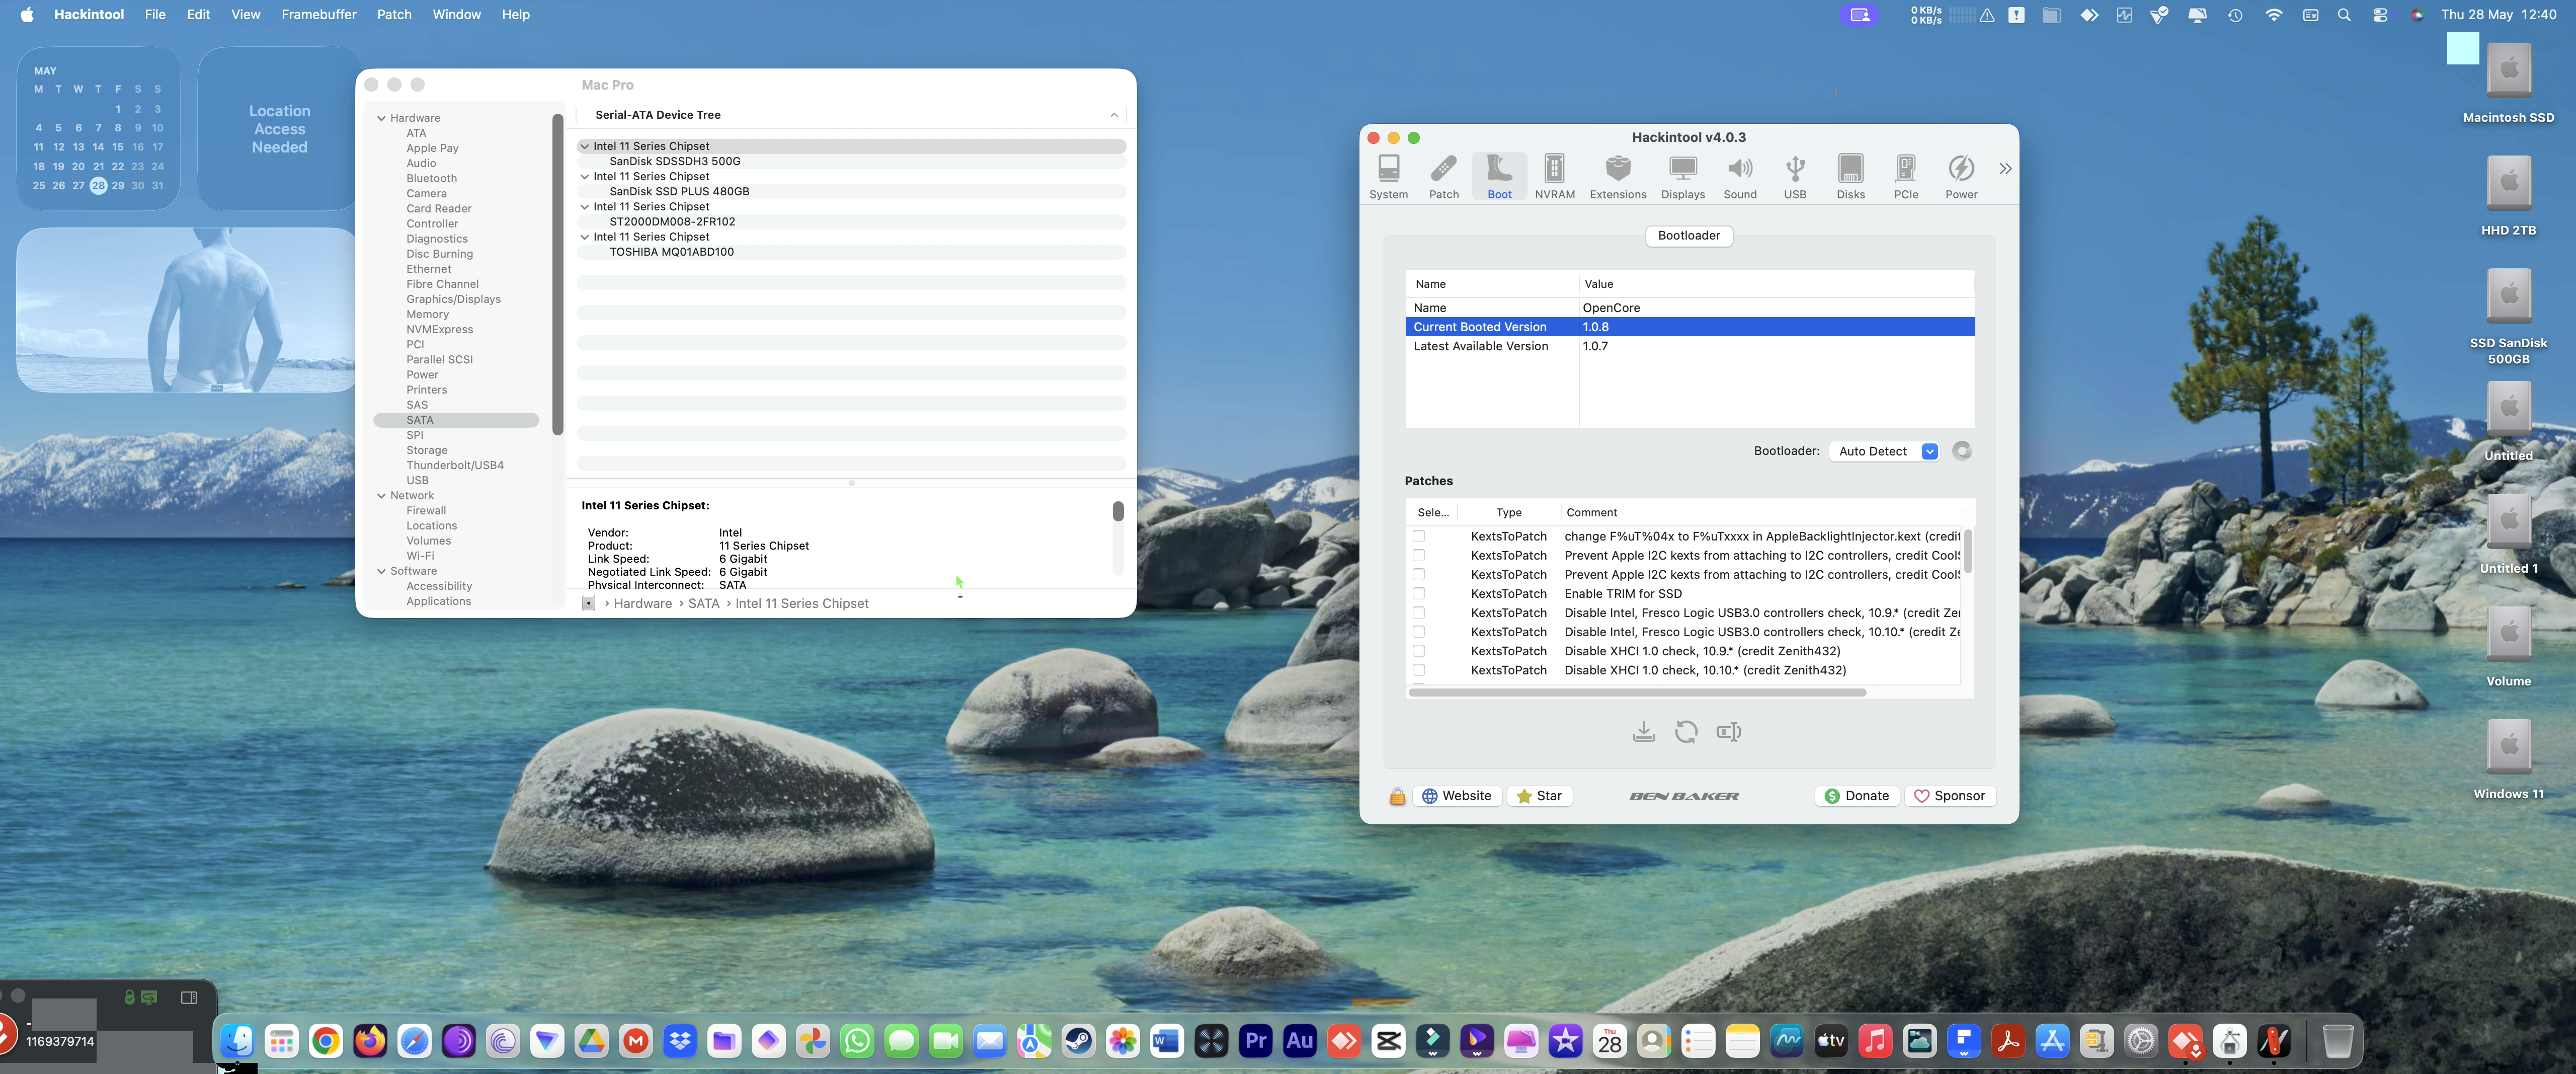
Task: Check the Enable TRIM for SSD checkbox
Action: coord(1418,593)
